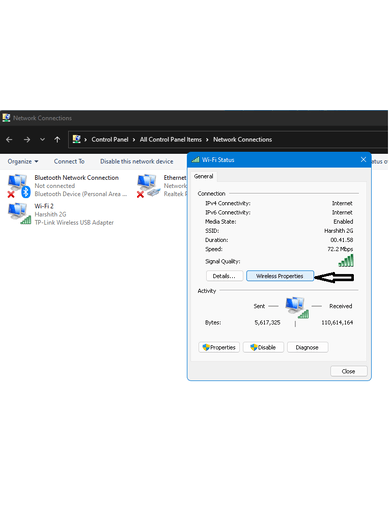Select the Ethernet adapter icon
The height and width of the screenshot is (518, 390).
click(x=148, y=186)
